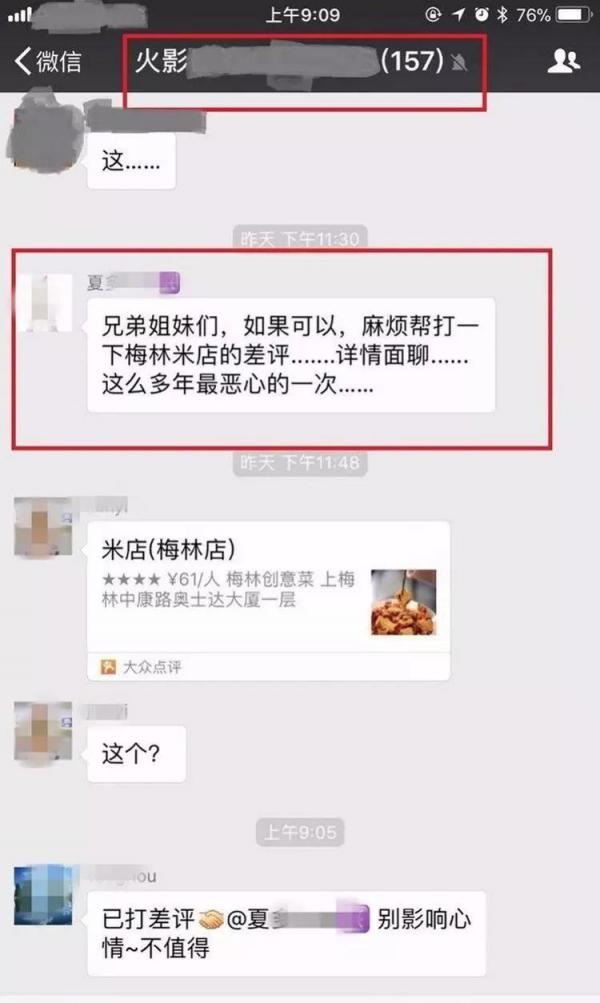Tap the 微信 back label
The height and width of the screenshot is (1003, 600).
pyautogui.click(x=59, y=61)
